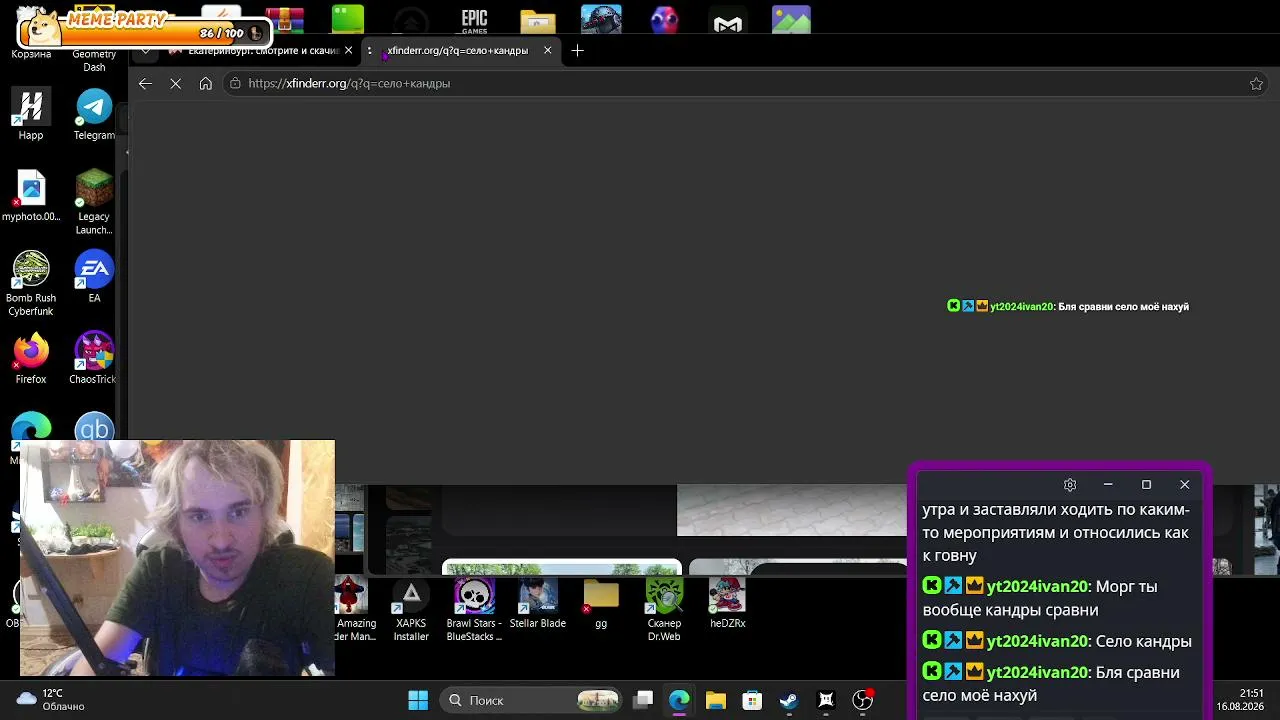The width and height of the screenshot is (1280, 720).
Task: Open File Explorer from the taskbar
Action: tap(715, 700)
